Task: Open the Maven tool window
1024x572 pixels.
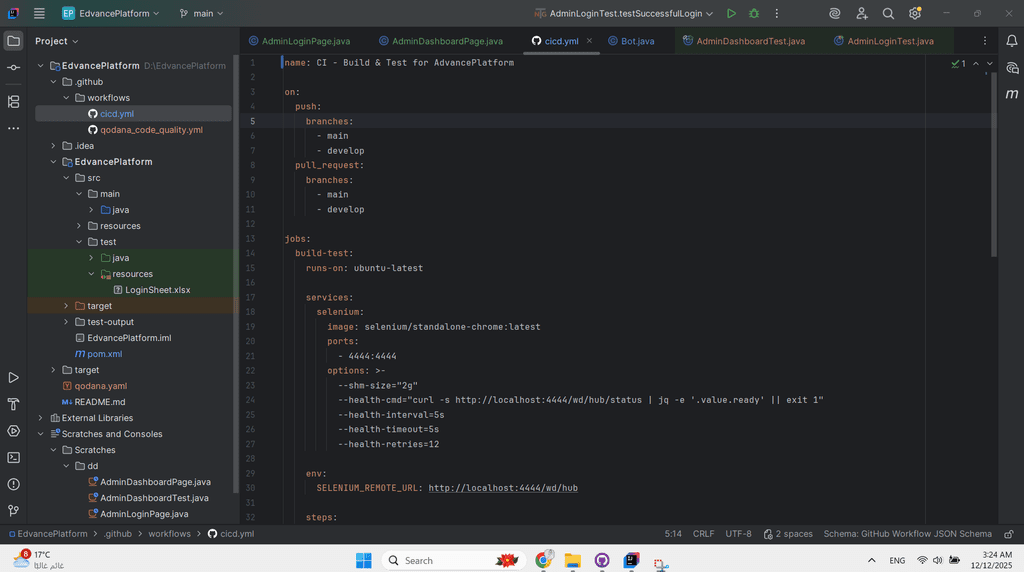Action: [1012, 93]
